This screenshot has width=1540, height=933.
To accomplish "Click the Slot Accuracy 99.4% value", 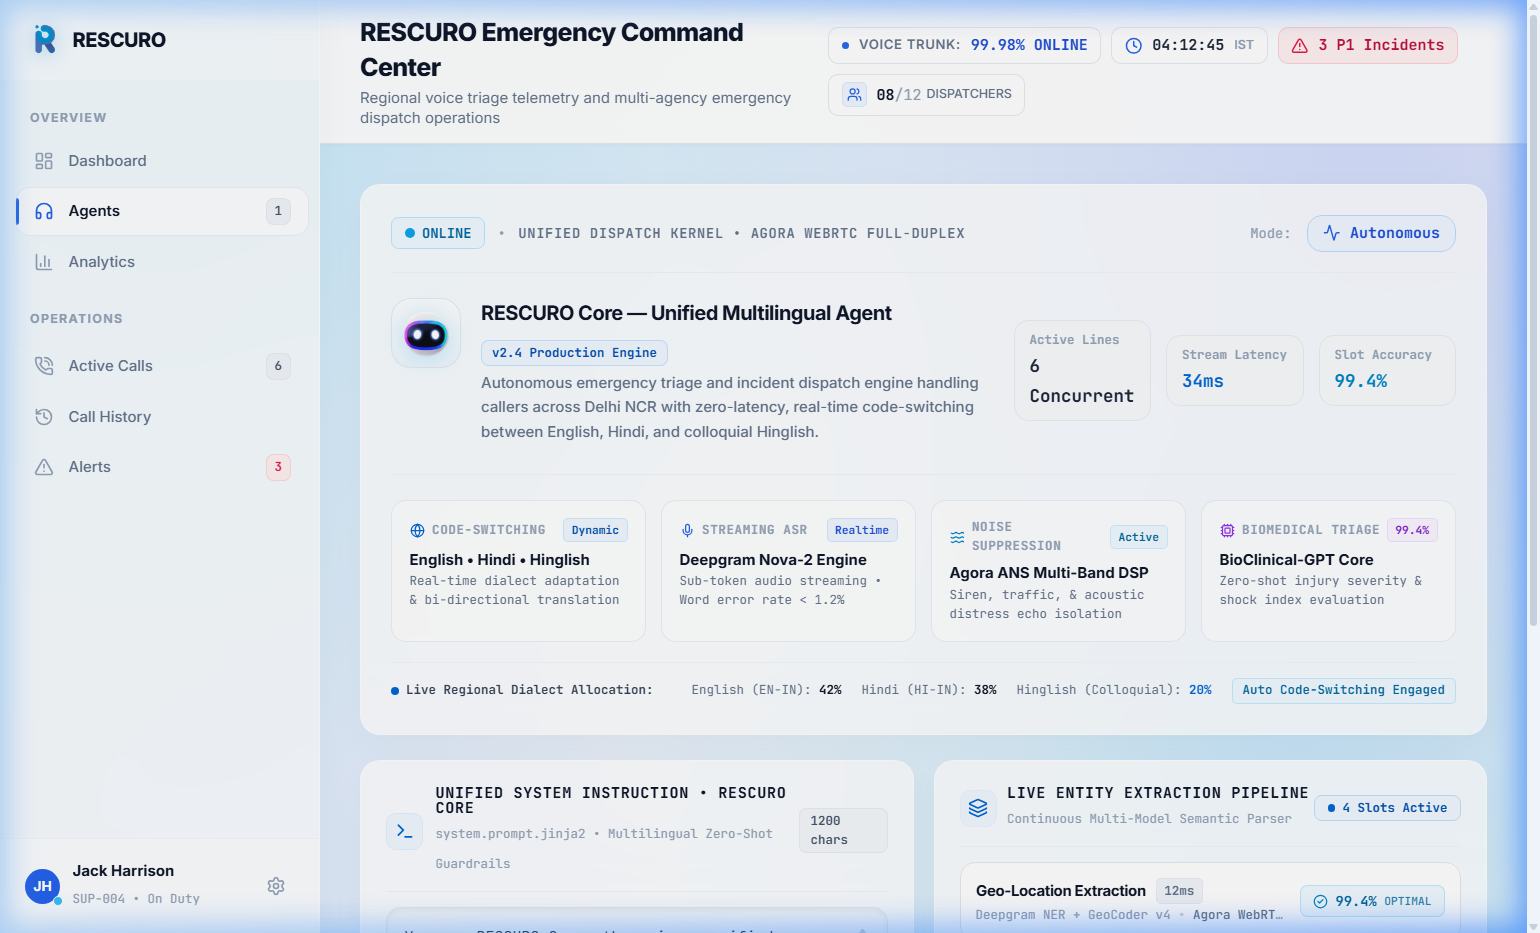I will pyautogui.click(x=1361, y=381).
